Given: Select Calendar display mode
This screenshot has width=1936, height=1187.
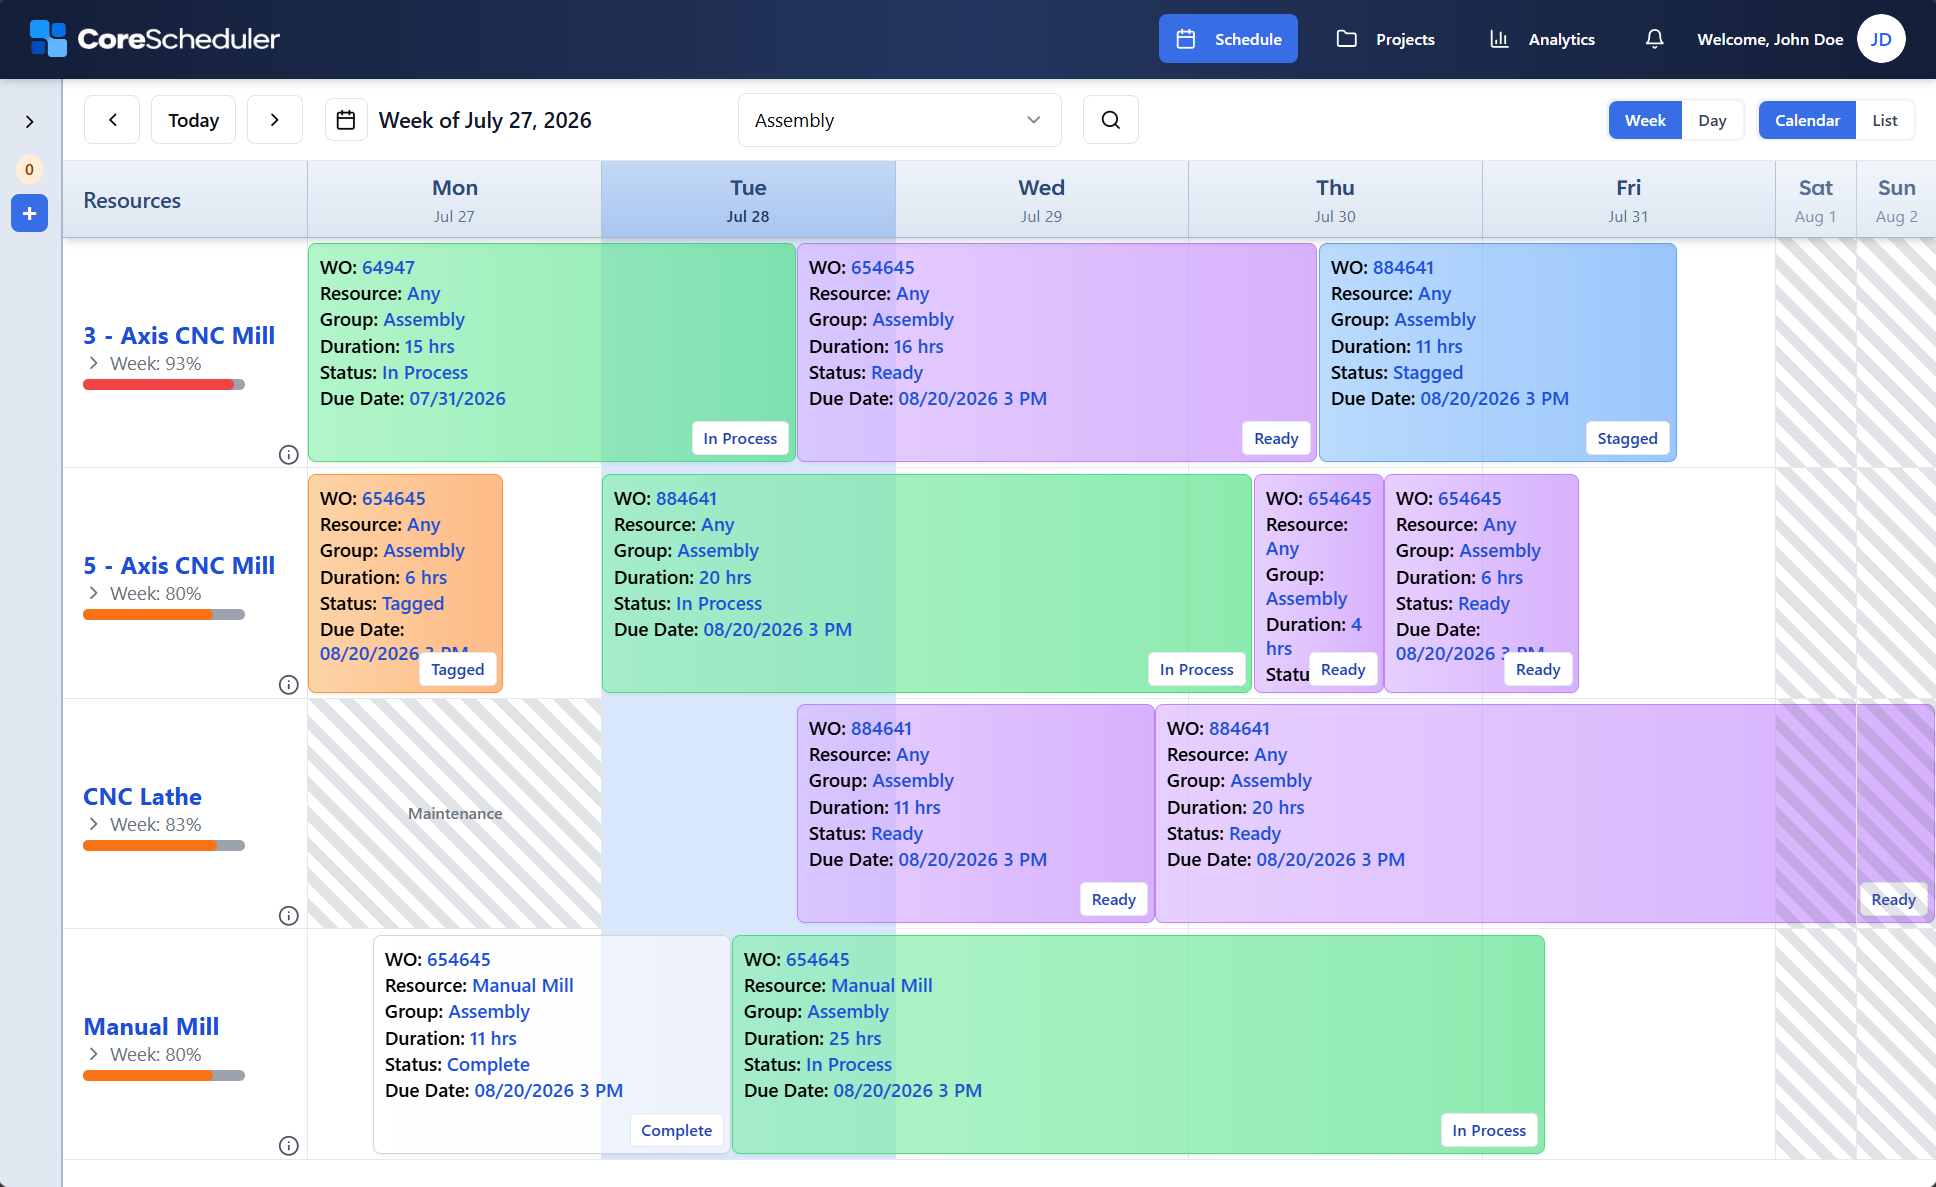Looking at the screenshot, I should (1807, 120).
